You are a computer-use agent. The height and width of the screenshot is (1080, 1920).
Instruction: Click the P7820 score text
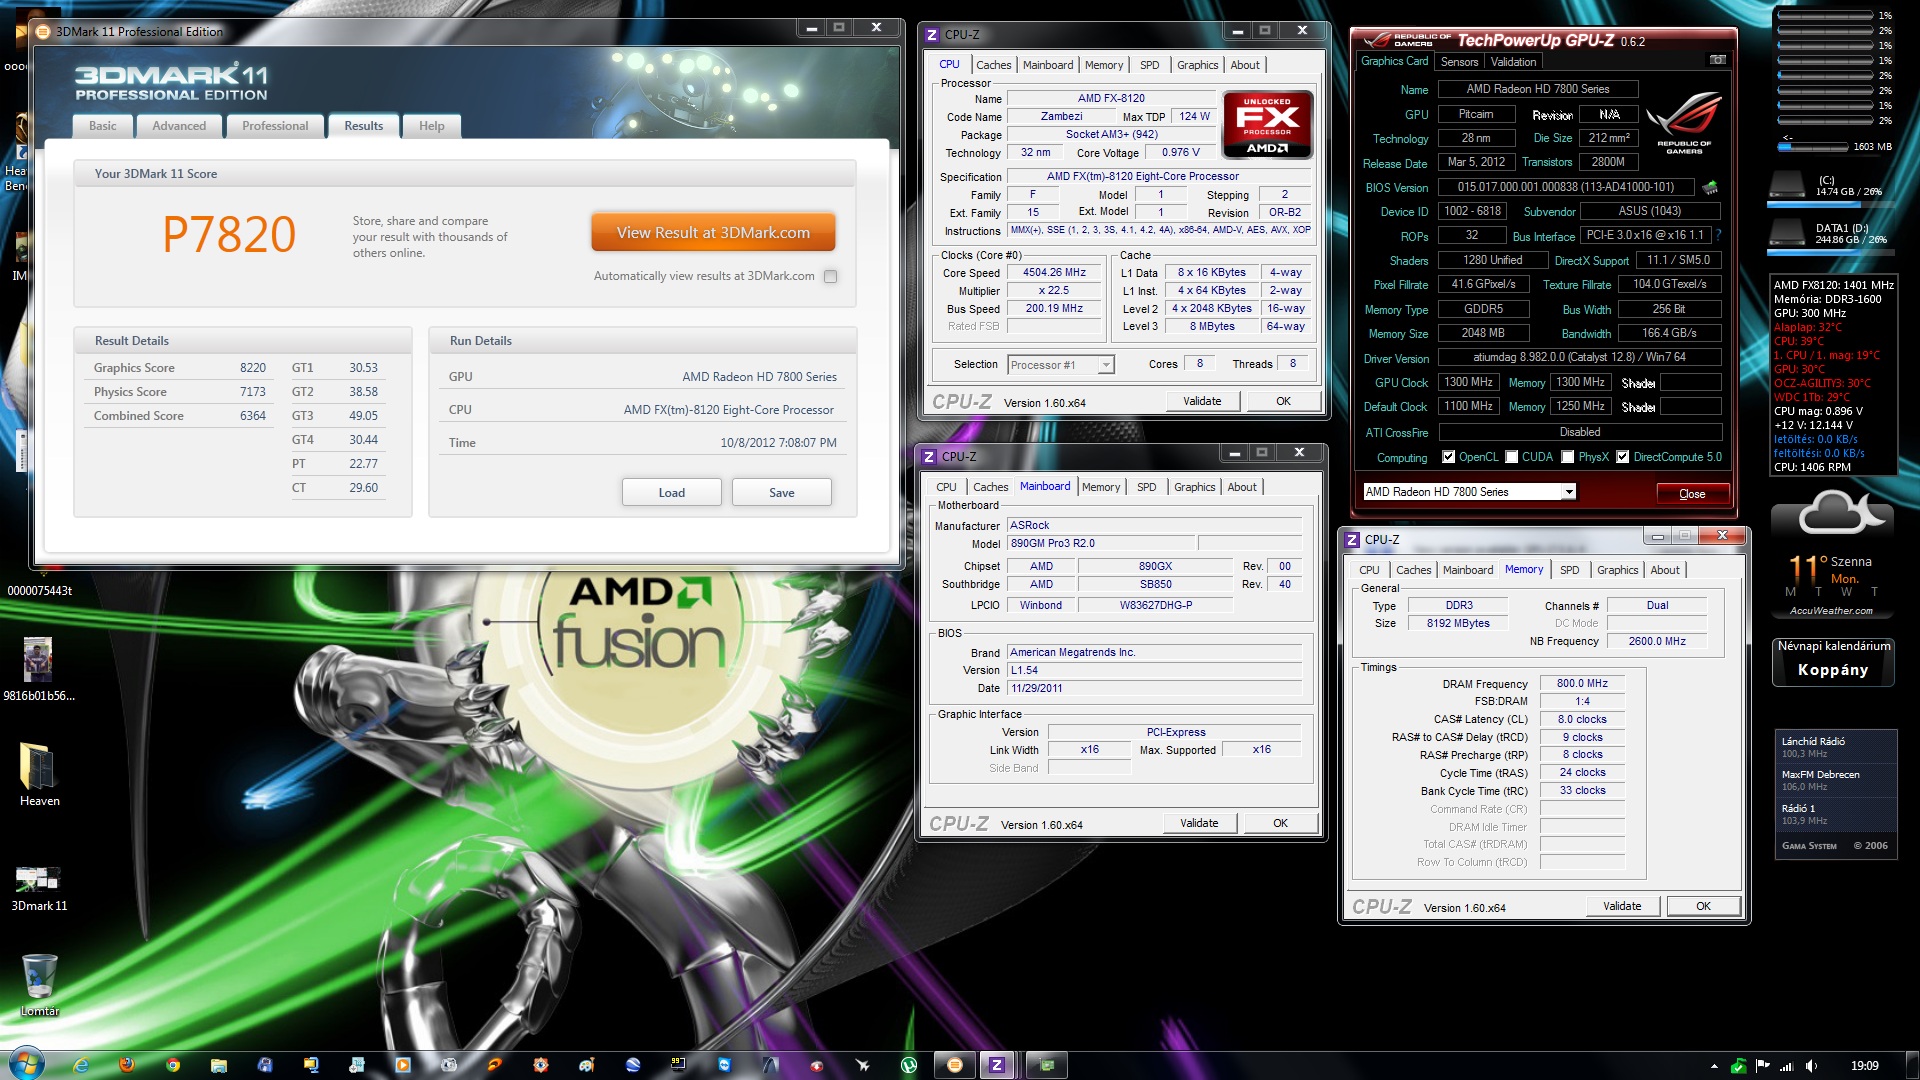(229, 236)
